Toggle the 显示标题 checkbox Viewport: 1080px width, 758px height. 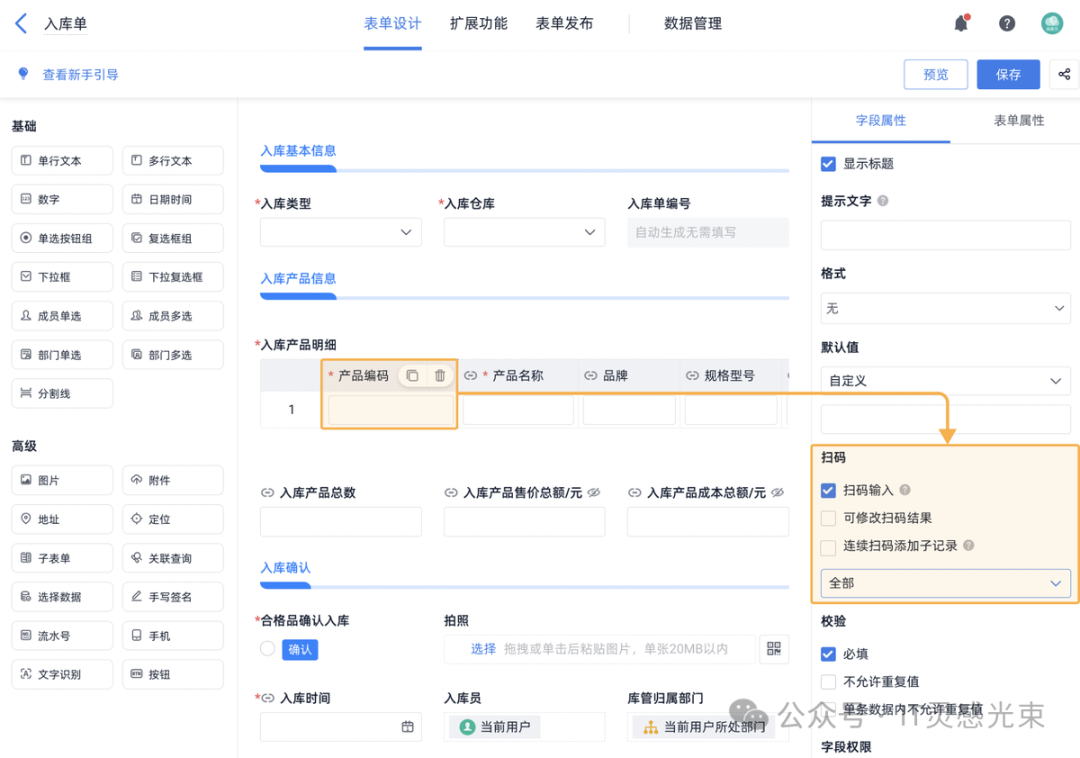pos(828,164)
